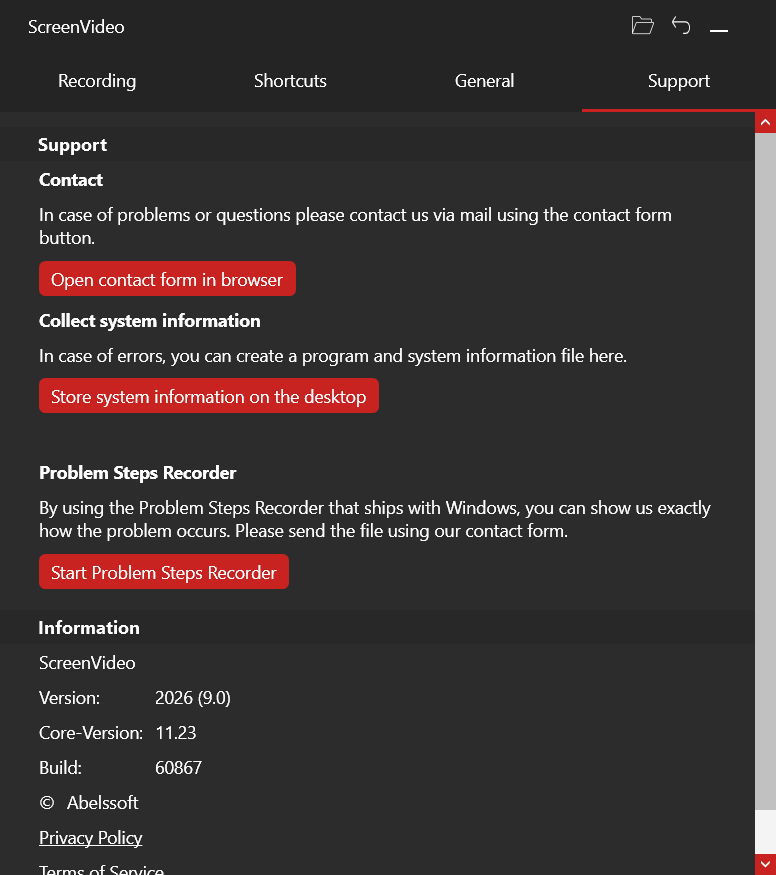Click the scrollbar down arrow
Screen dimensions: 776x875
coord(765,864)
